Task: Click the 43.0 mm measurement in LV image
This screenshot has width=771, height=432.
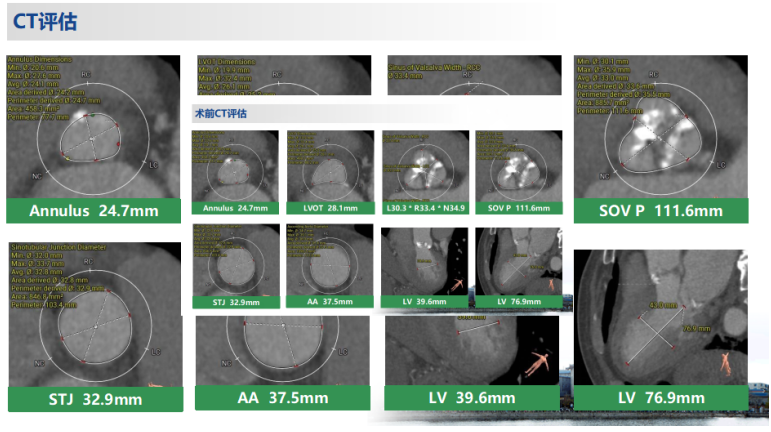Action: pyautogui.click(x=663, y=305)
